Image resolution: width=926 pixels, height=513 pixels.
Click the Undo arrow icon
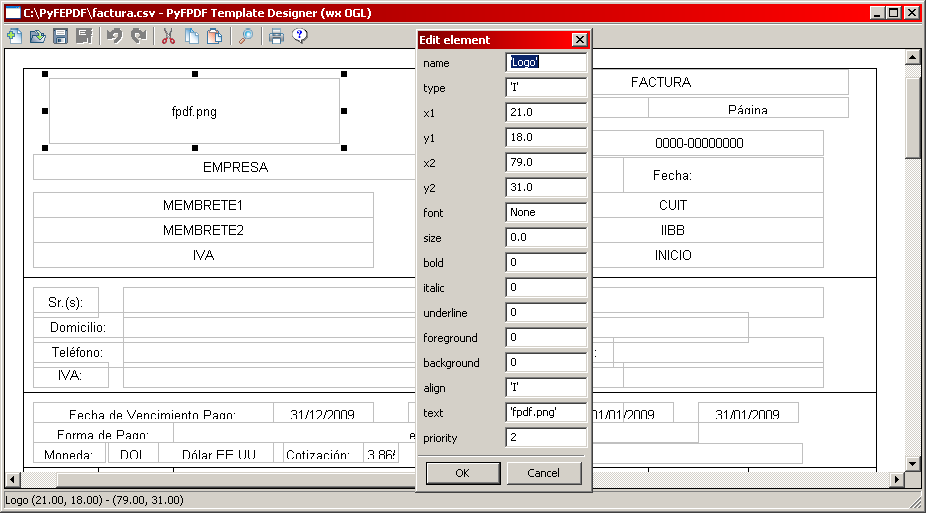tap(114, 36)
